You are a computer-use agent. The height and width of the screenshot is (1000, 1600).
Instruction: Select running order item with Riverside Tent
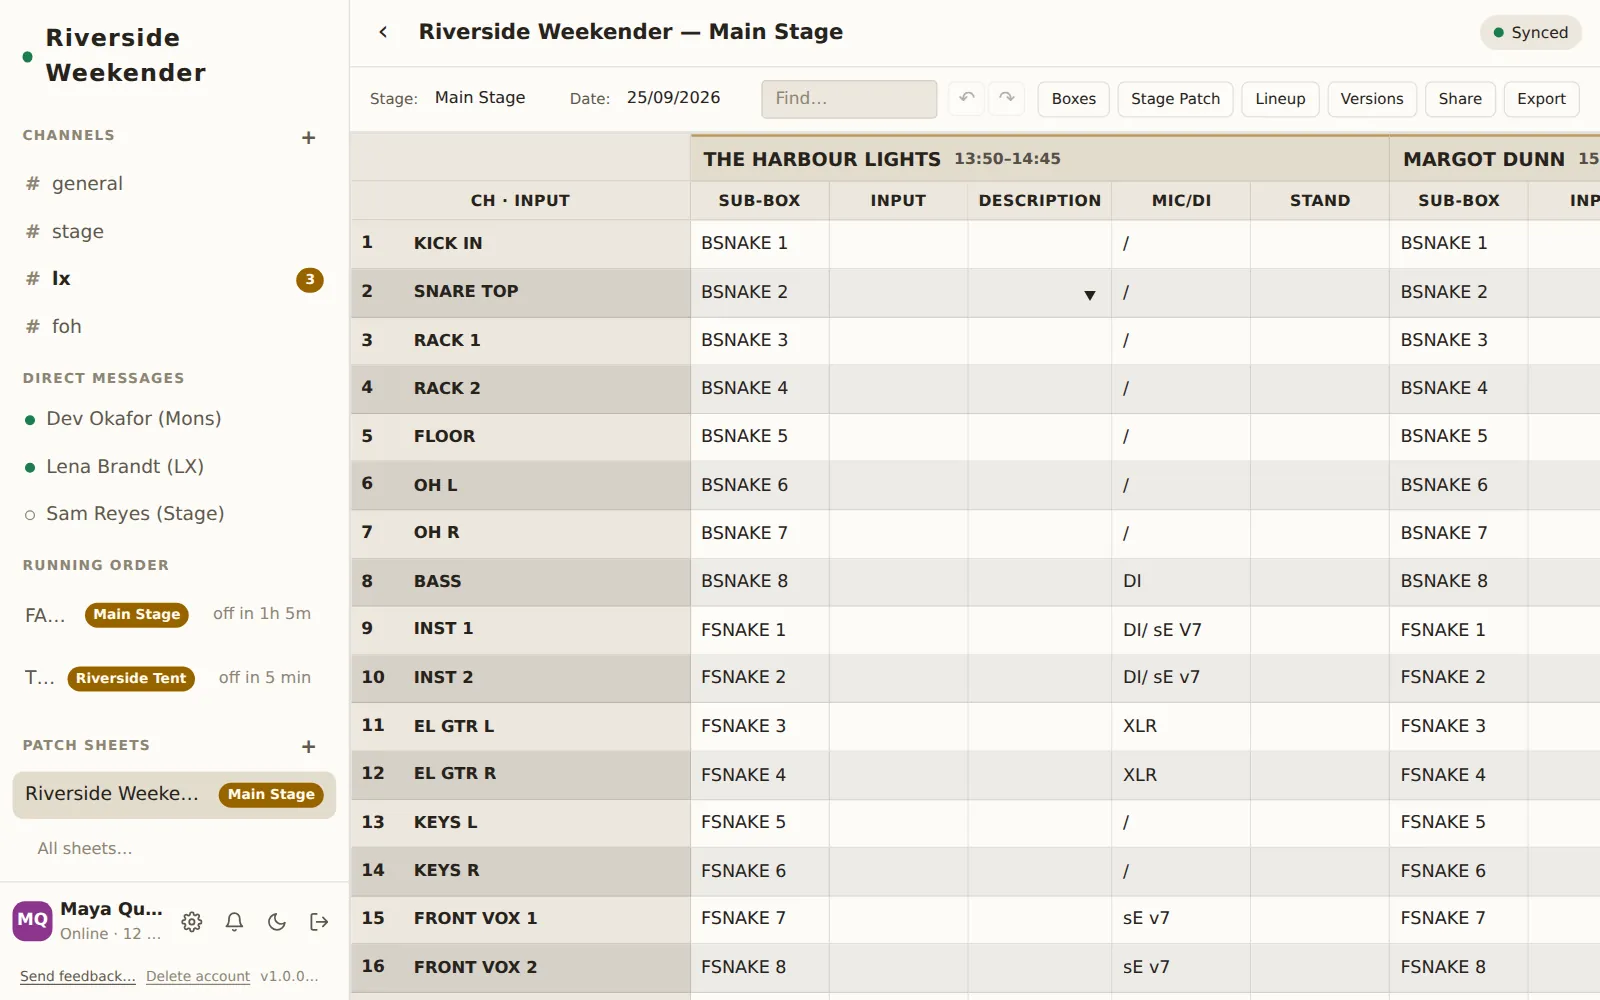click(x=174, y=678)
